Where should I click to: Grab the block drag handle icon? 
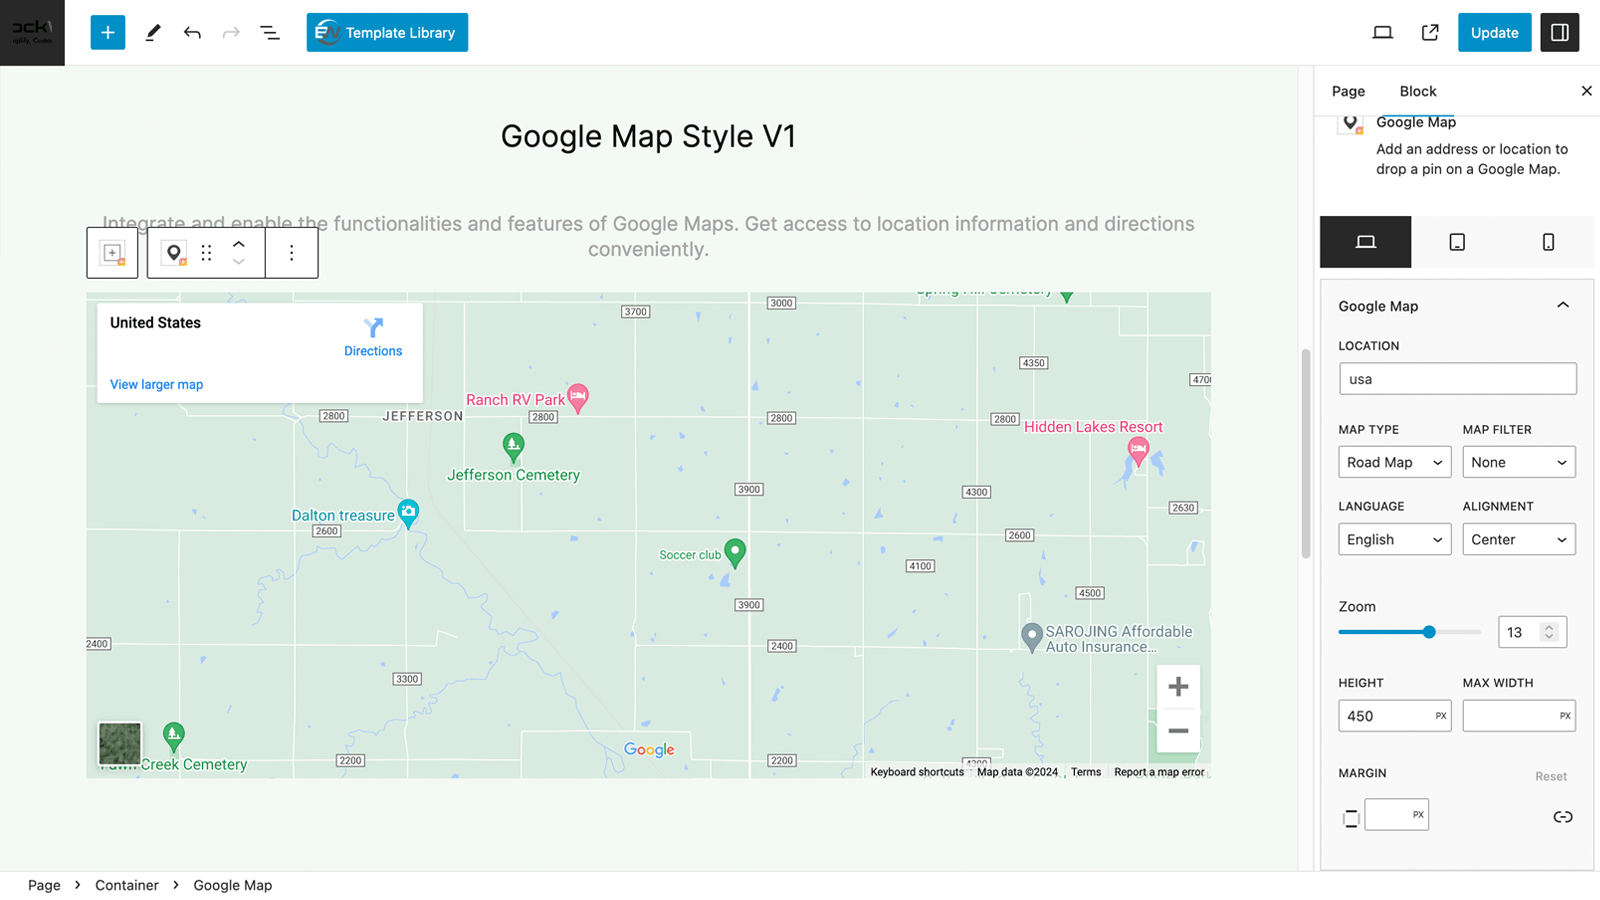pos(207,253)
